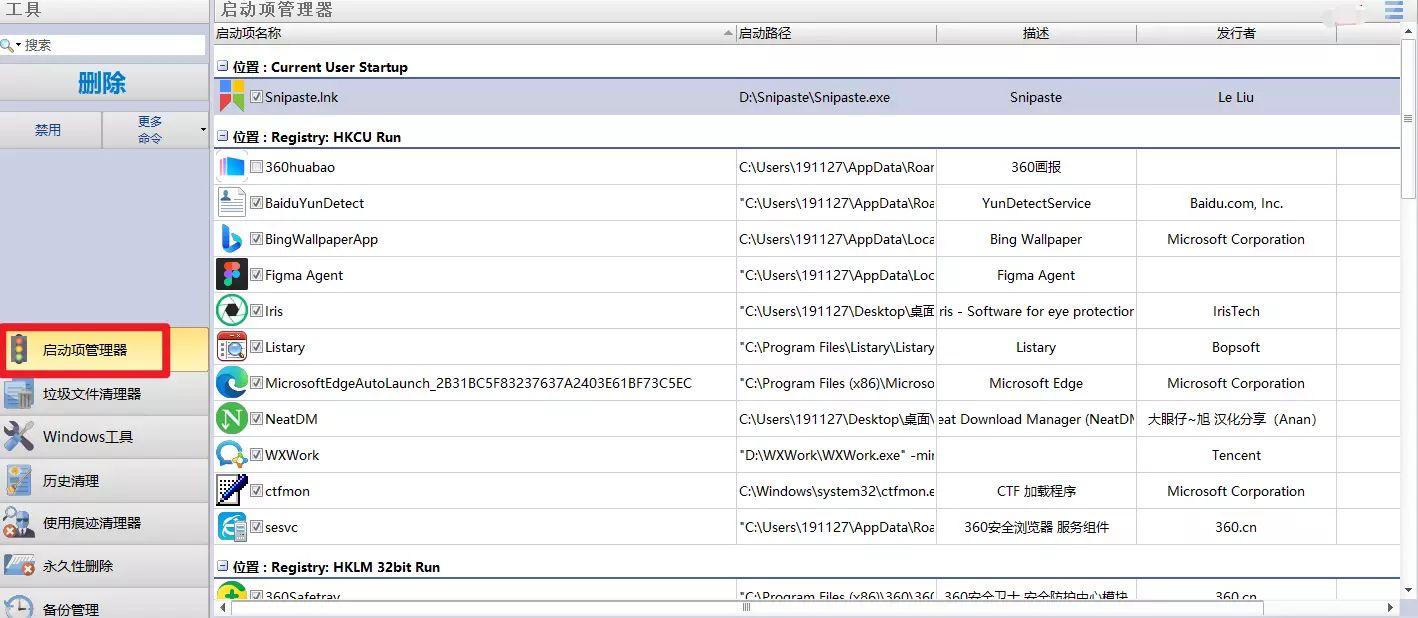Screen dimensions: 1418x618
Task: Open 启动项管理器 in the sidebar
Action: [104, 350]
